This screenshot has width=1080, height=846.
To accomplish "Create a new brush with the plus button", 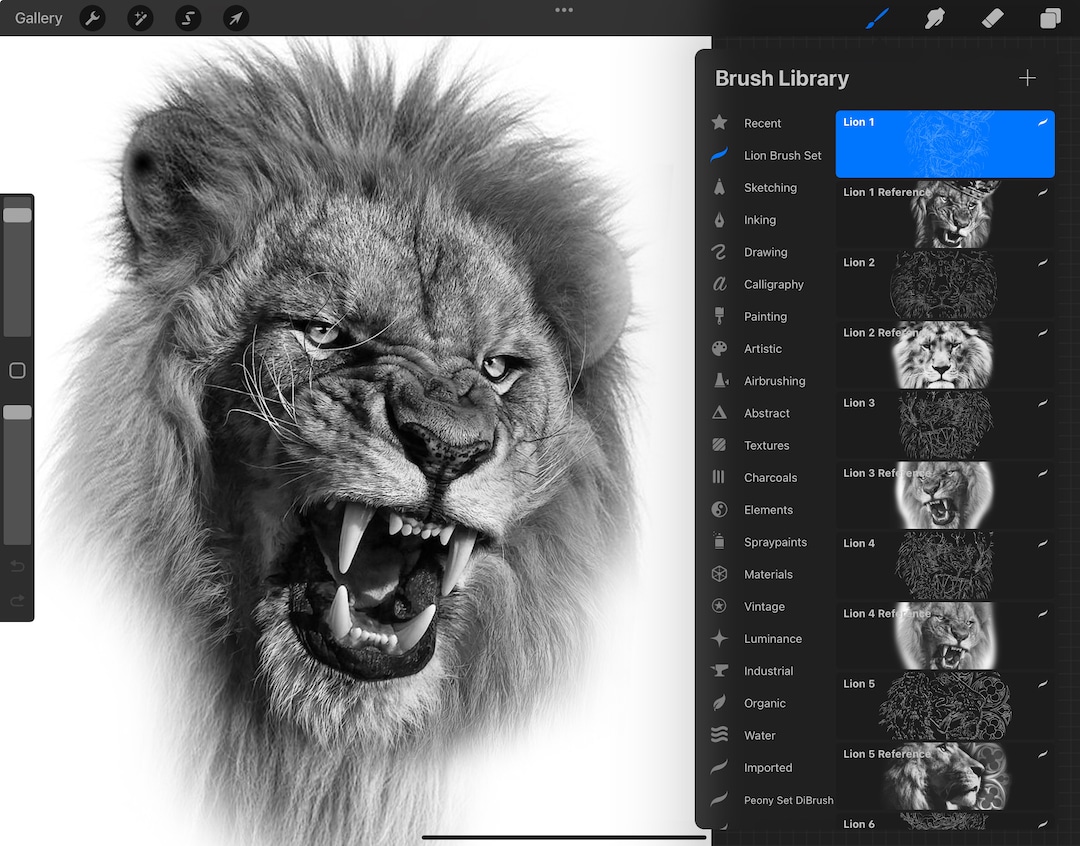I will pos(1027,77).
